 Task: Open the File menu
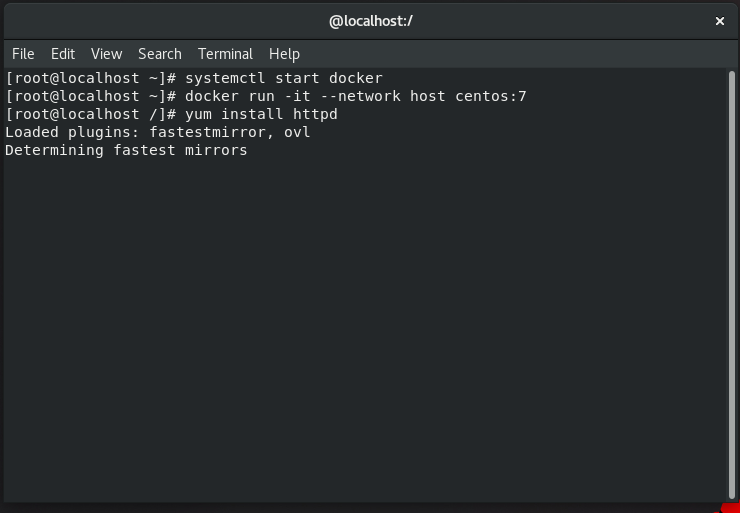coord(23,54)
